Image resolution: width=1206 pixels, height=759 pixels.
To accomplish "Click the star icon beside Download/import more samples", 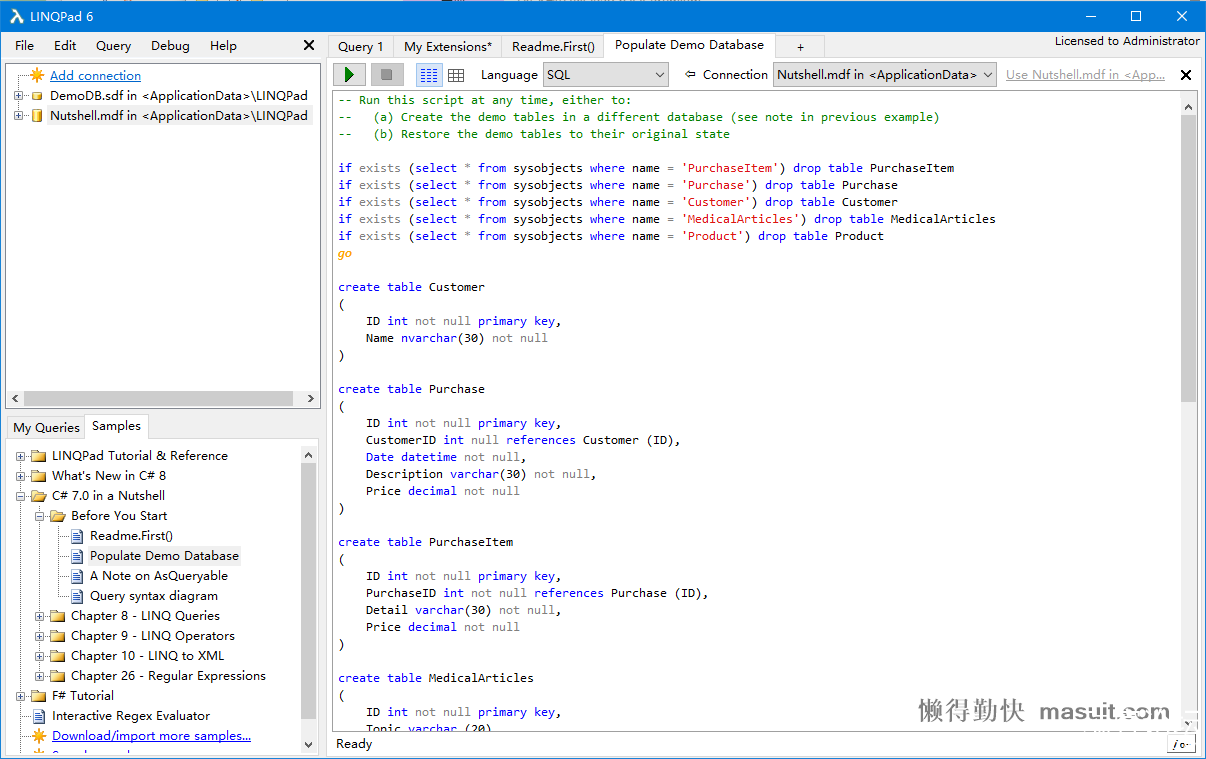I will pos(39,736).
